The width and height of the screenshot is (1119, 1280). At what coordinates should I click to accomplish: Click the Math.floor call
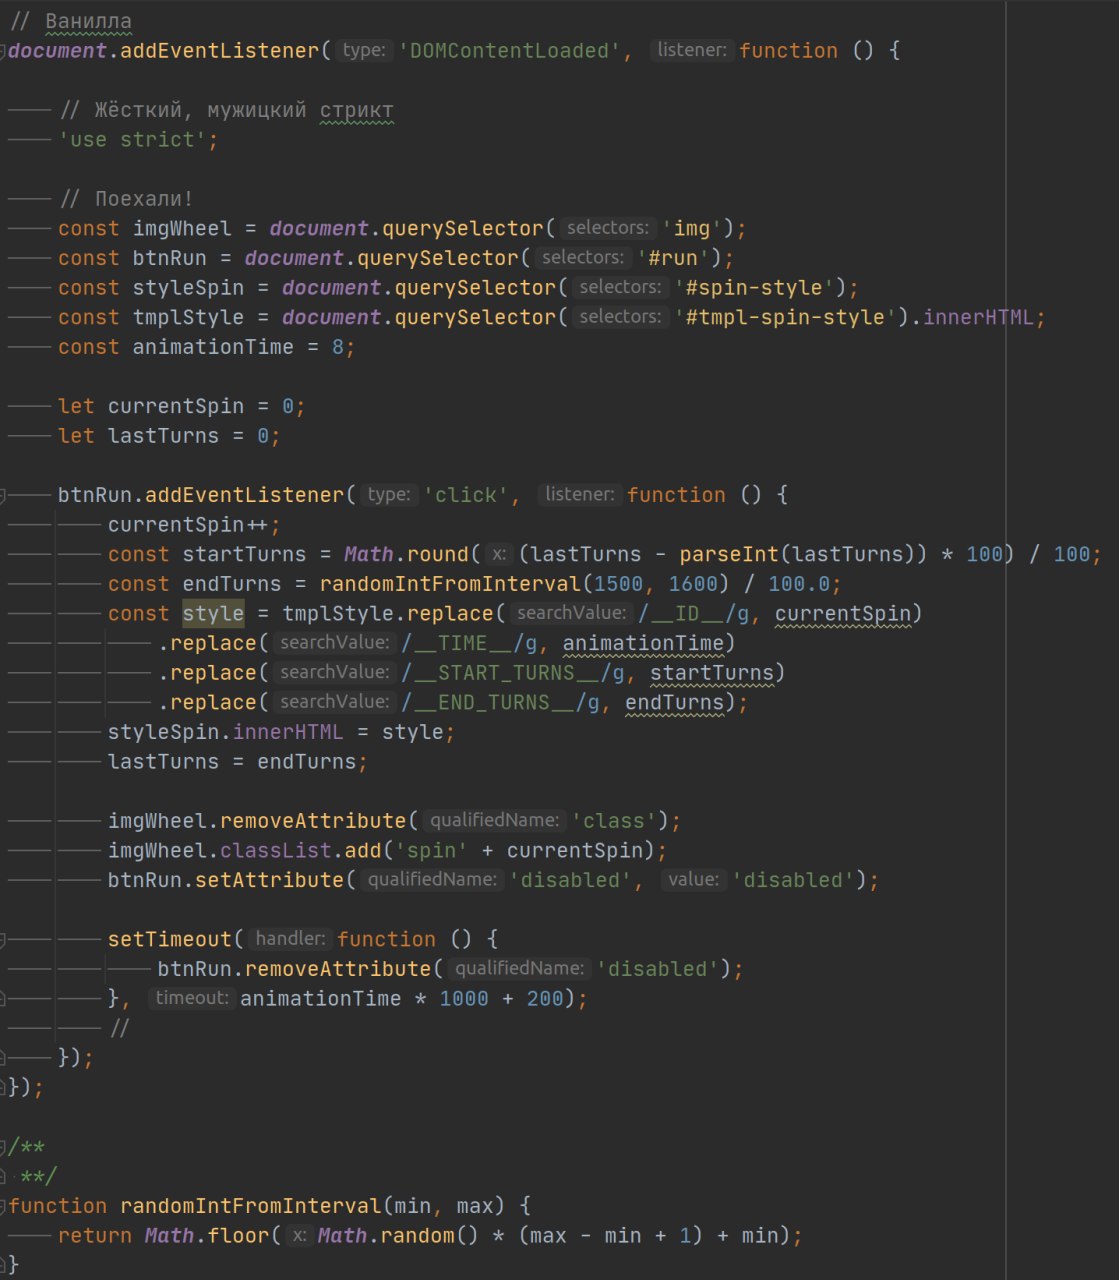click(207, 1236)
